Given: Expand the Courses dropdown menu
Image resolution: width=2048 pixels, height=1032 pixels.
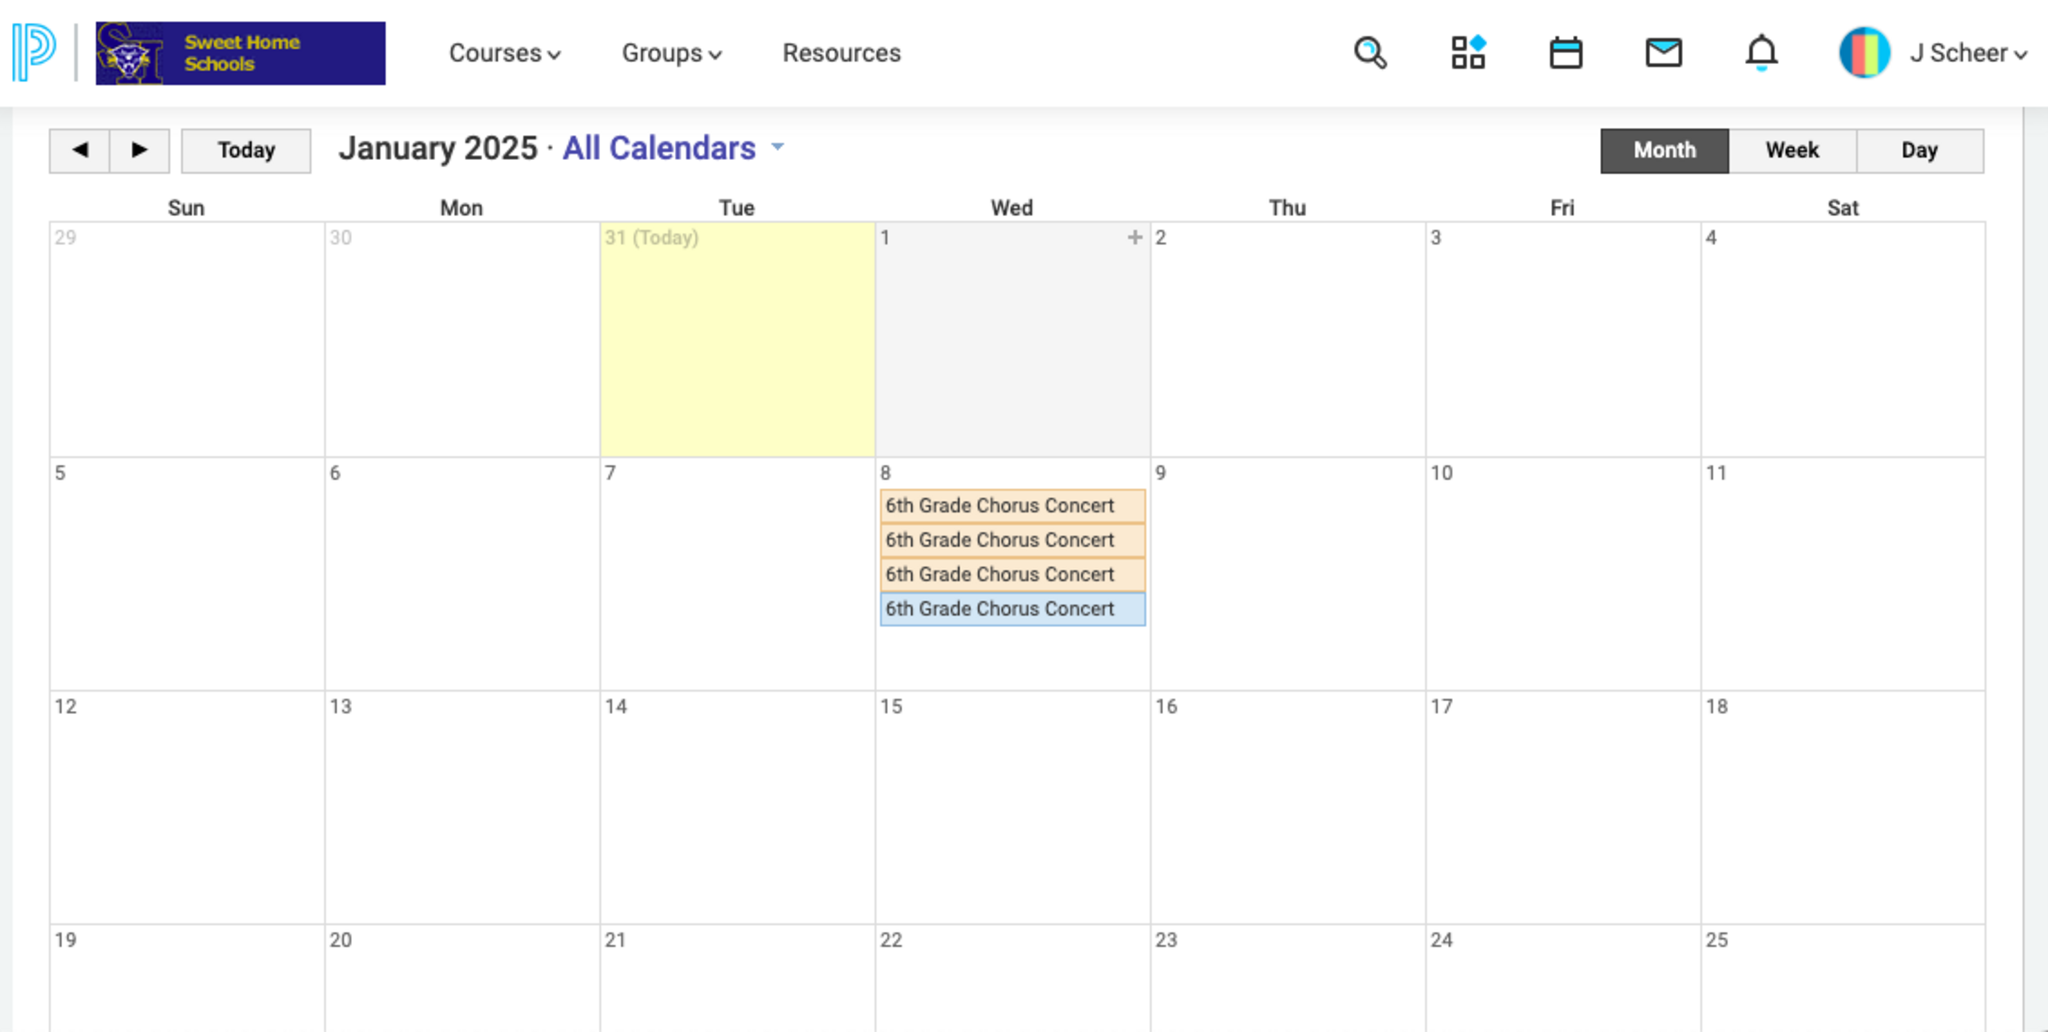Looking at the screenshot, I should pyautogui.click(x=504, y=53).
